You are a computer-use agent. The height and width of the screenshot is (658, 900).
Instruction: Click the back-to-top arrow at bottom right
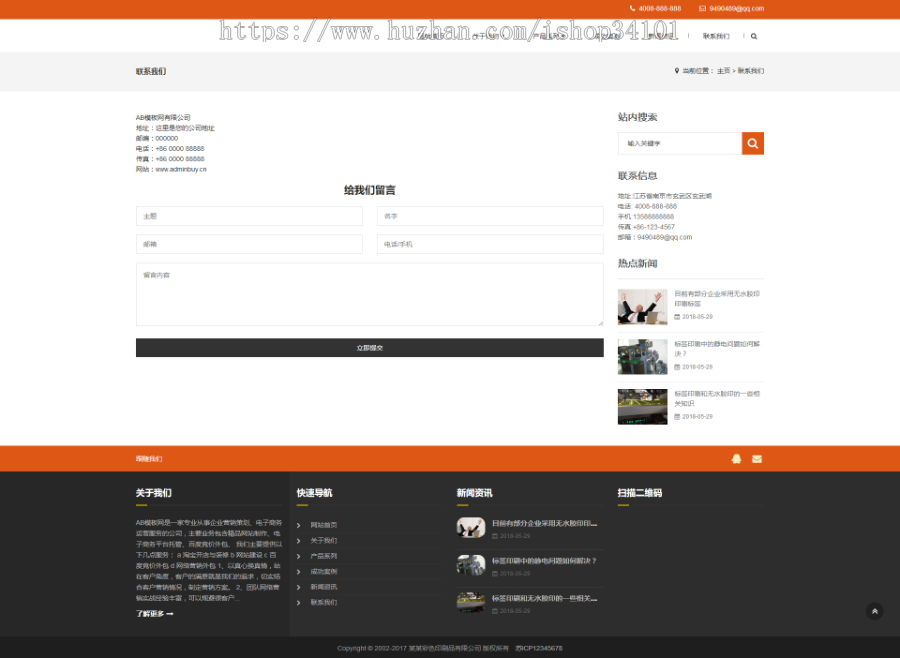pos(875,611)
